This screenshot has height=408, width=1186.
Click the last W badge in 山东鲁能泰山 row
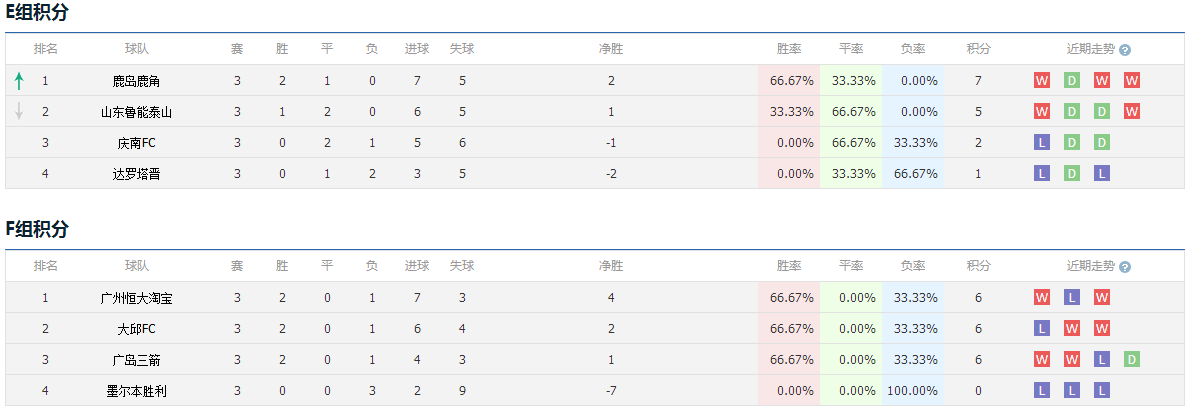tap(1132, 111)
